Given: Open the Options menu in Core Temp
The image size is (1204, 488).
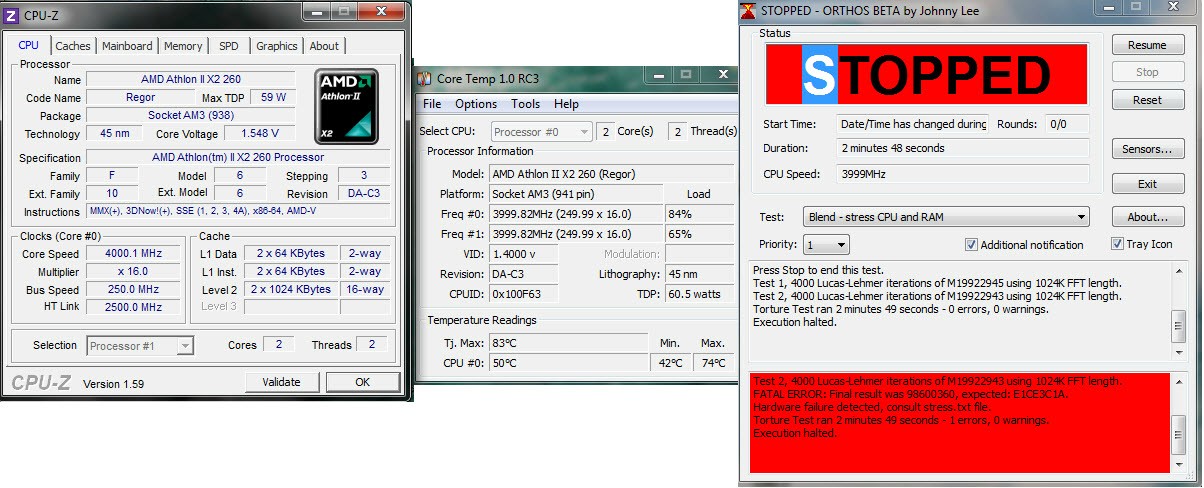Looking at the screenshot, I should point(476,104).
